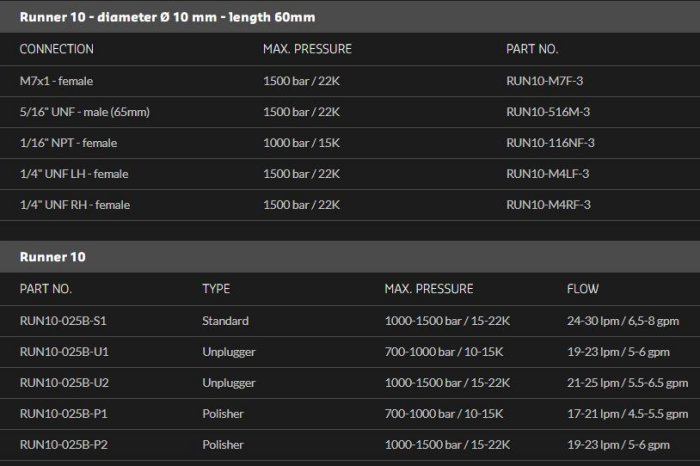
Task: Click the TYPE column header
Action: [216, 289]
